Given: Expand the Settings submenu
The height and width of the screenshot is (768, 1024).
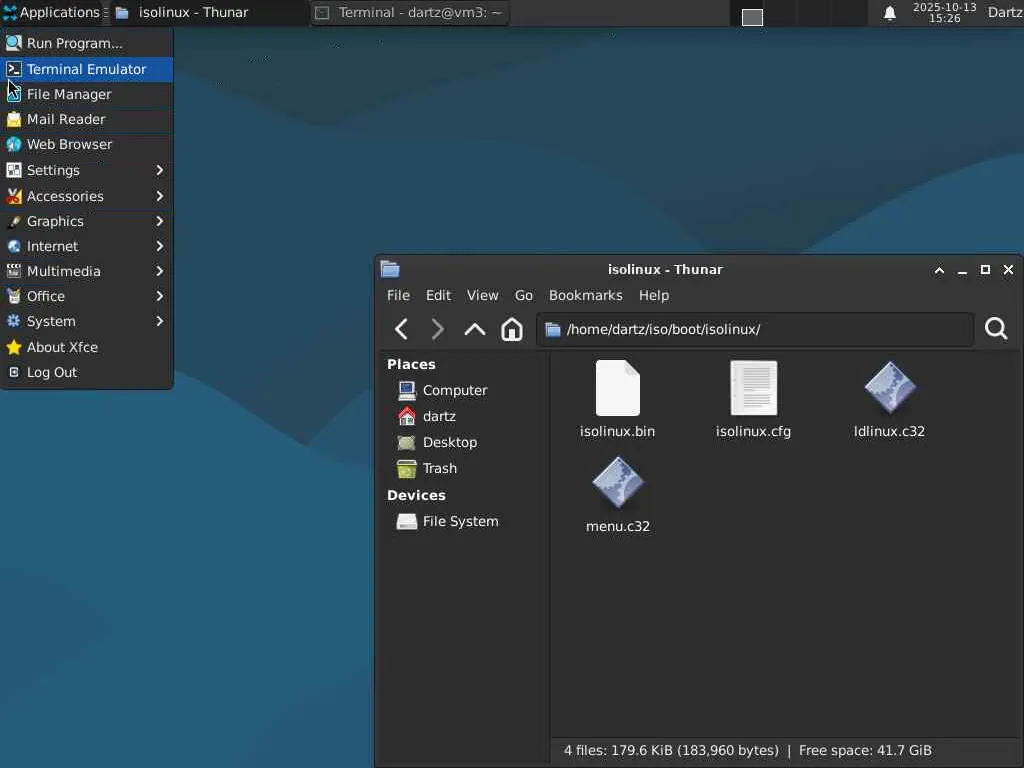Looking at the screenshot, I should pos(86,170).
